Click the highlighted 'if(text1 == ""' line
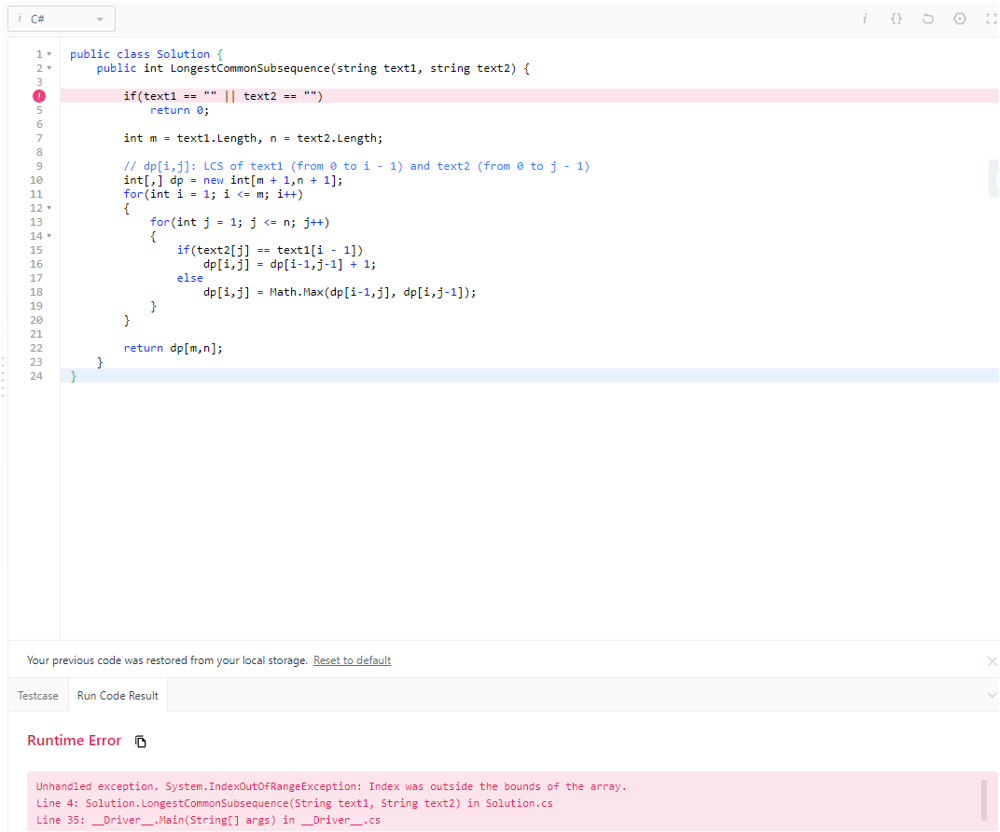The width and height of the screenshot is (1000, 832). click(223, 96)
